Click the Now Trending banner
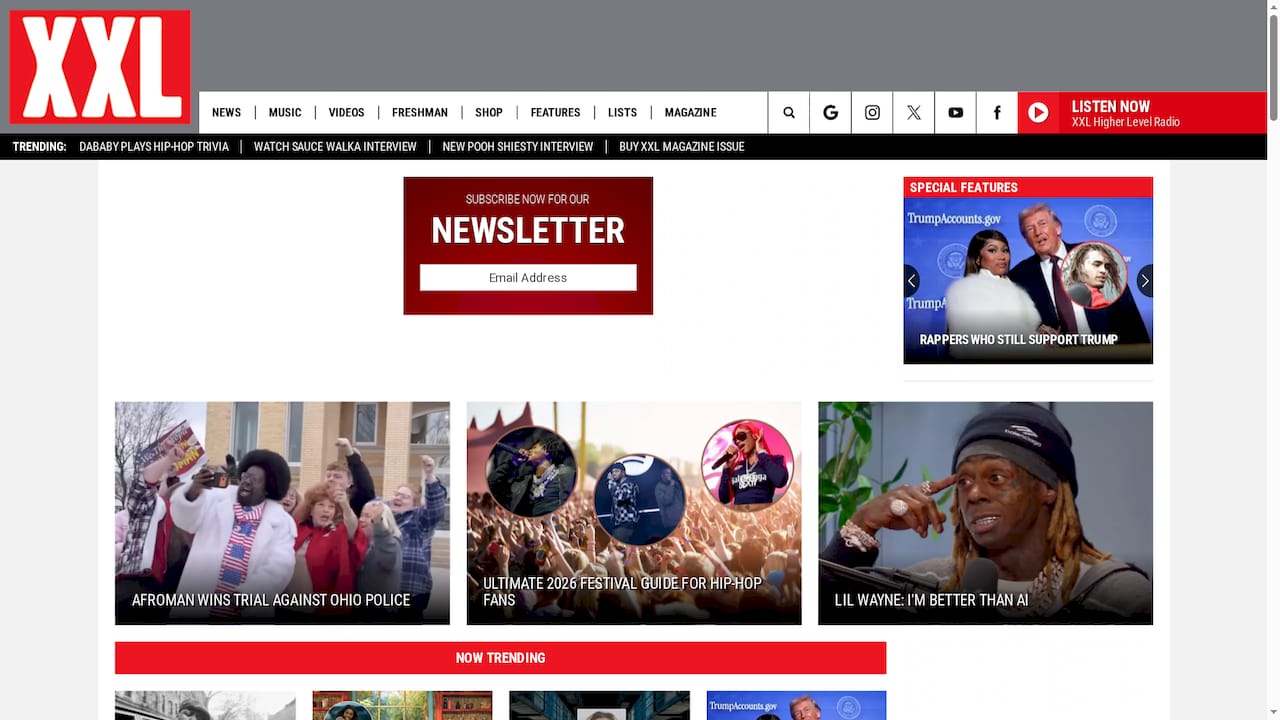 500,658
